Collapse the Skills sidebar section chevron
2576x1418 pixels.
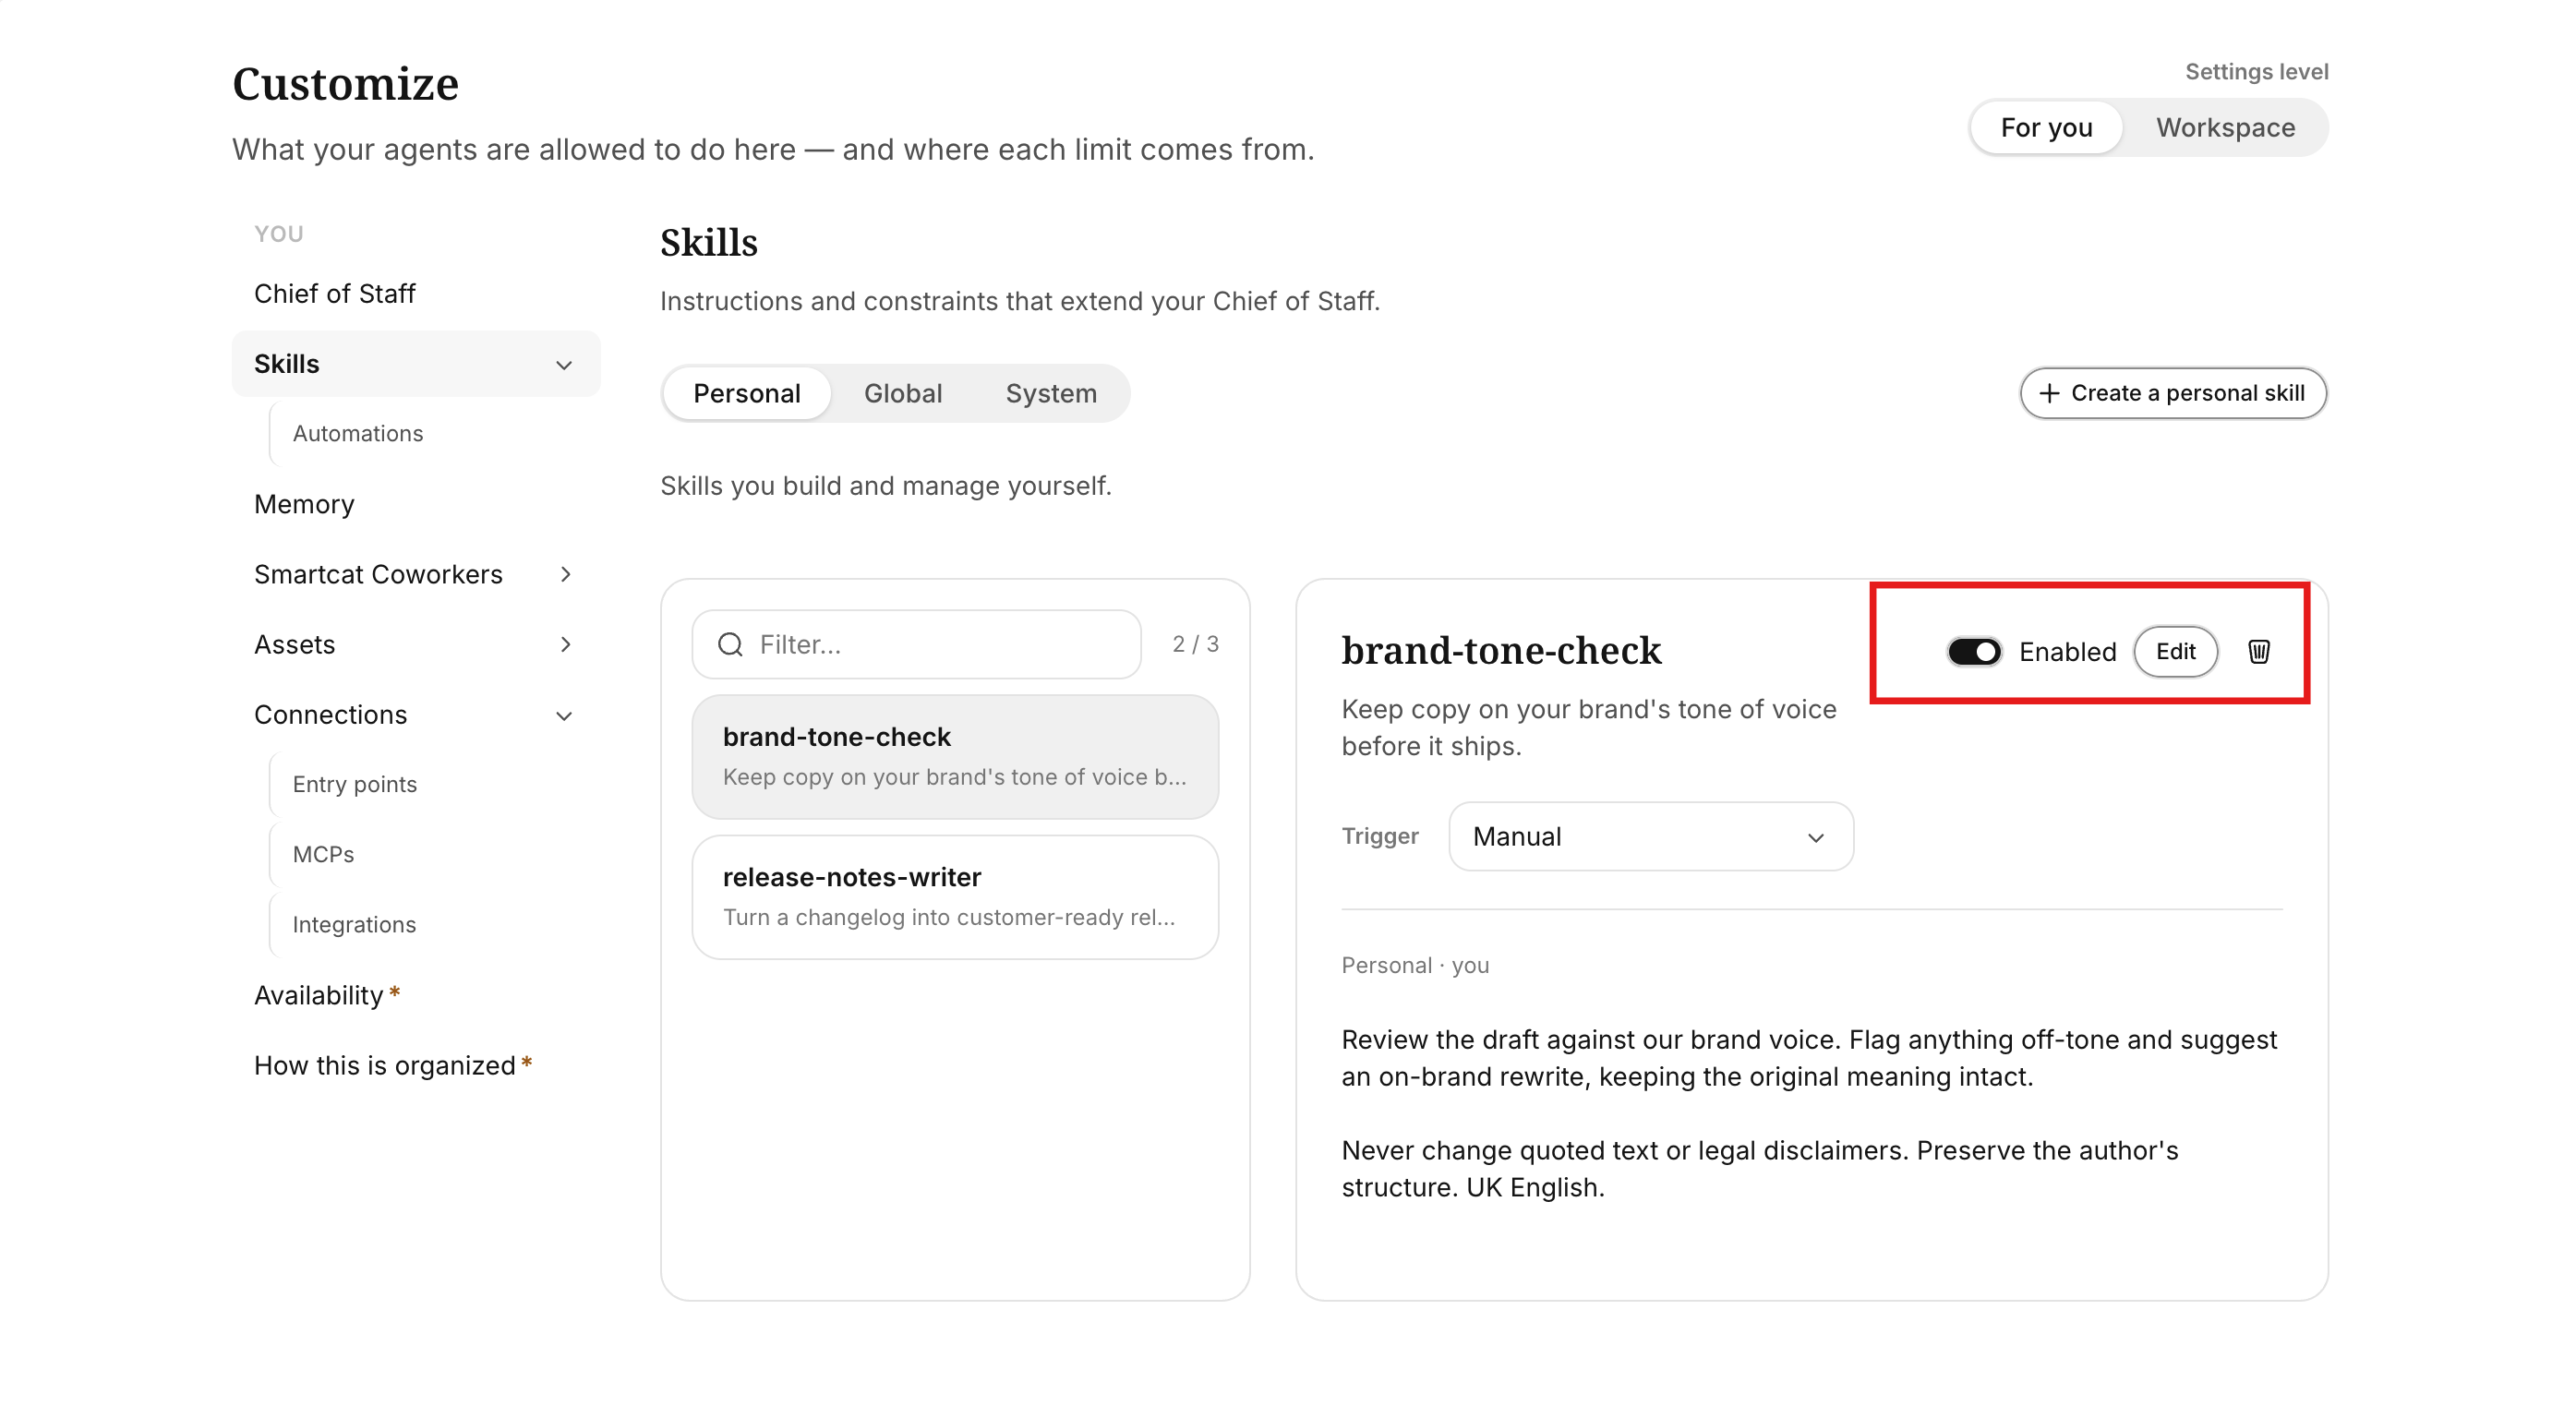[x=564, y=365]
